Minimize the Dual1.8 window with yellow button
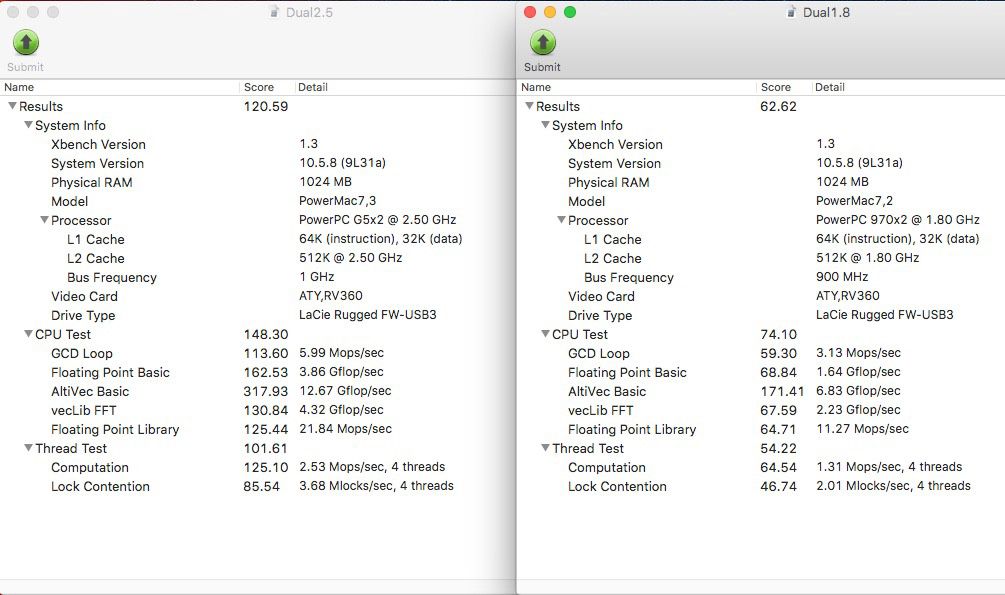 (x=550, y=12)
